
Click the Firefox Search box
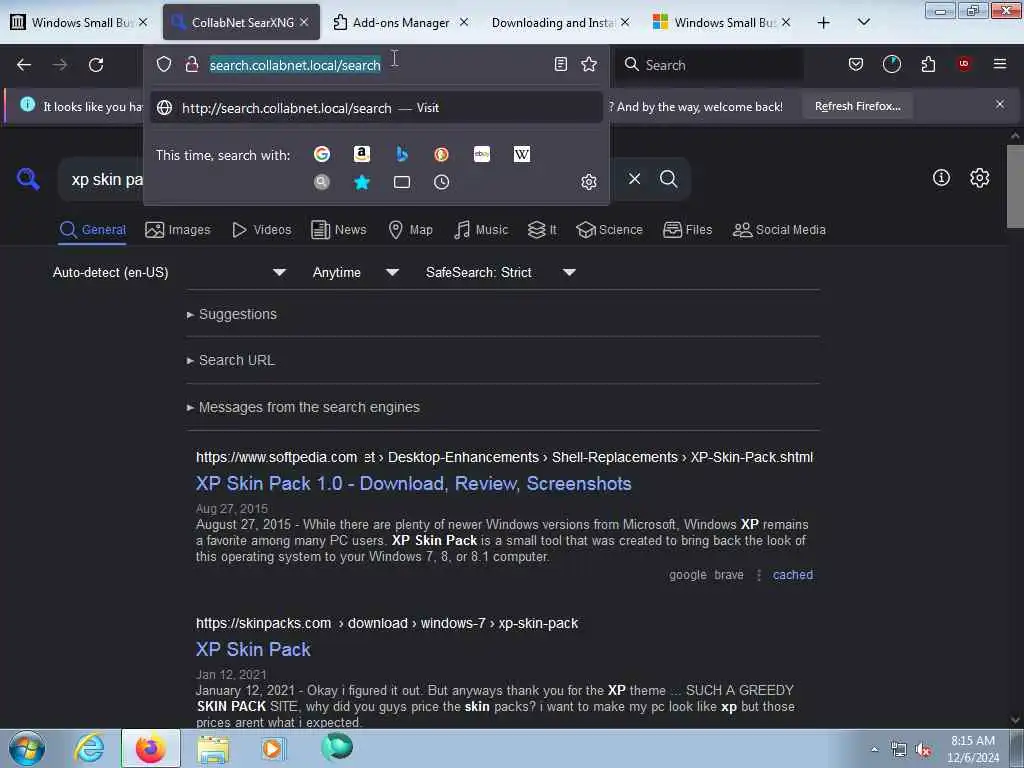pyautogui.click(x=711, y=65)
